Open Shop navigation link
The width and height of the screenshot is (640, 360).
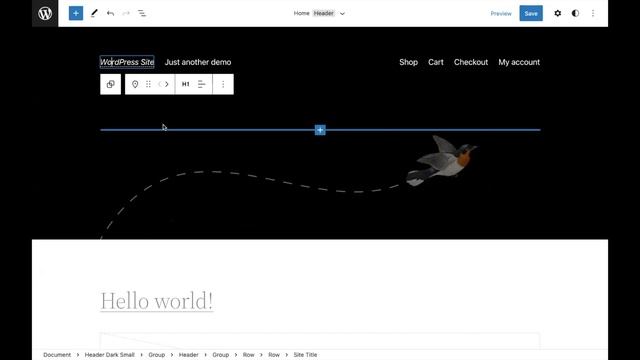[x=408, y=62]
